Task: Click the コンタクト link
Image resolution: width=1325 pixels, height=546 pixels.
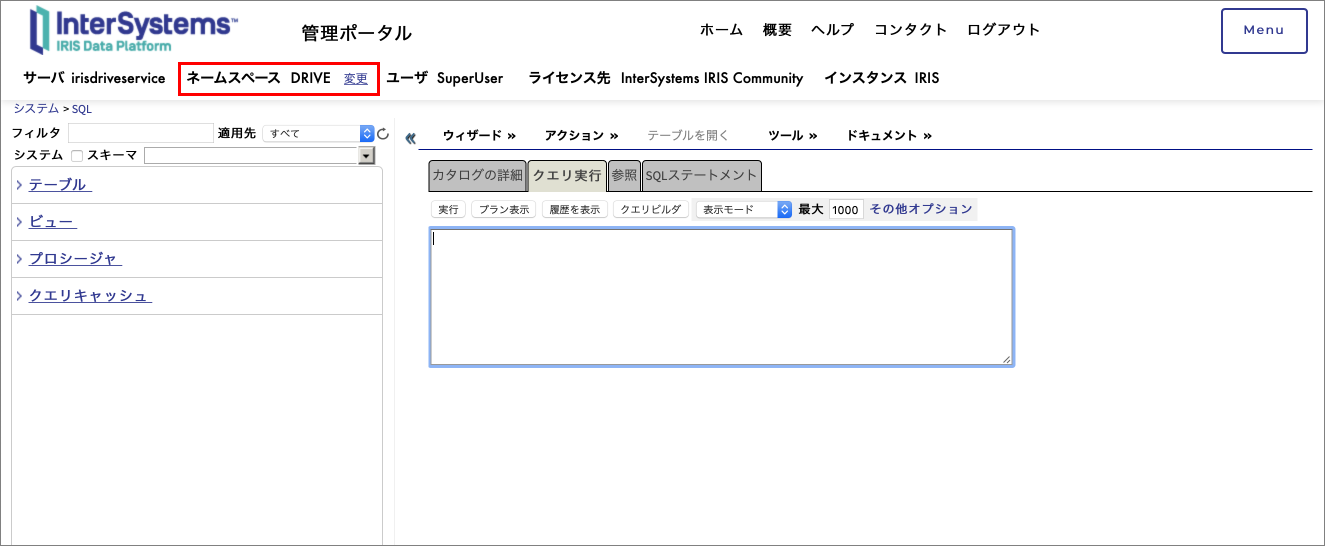Action: coord(911,29)
